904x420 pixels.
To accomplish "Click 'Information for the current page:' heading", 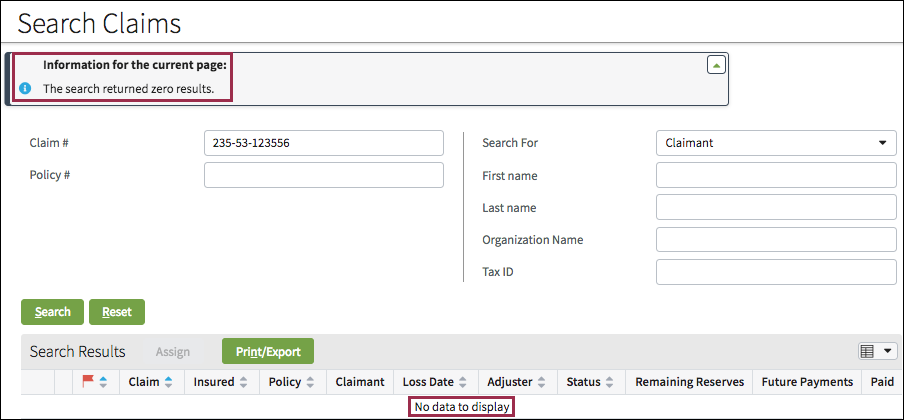I will pyautogui.click(x=135, y=65).
